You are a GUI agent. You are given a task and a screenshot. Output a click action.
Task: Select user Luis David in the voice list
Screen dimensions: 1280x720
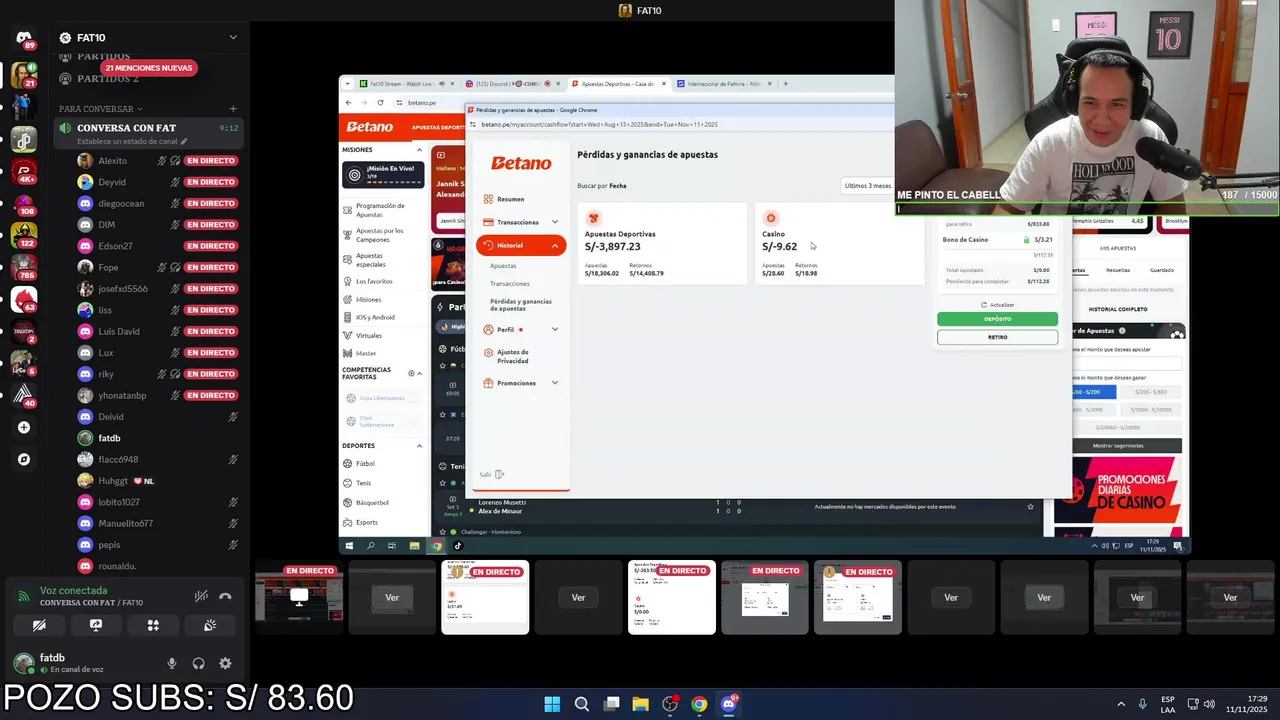[118, 331]
